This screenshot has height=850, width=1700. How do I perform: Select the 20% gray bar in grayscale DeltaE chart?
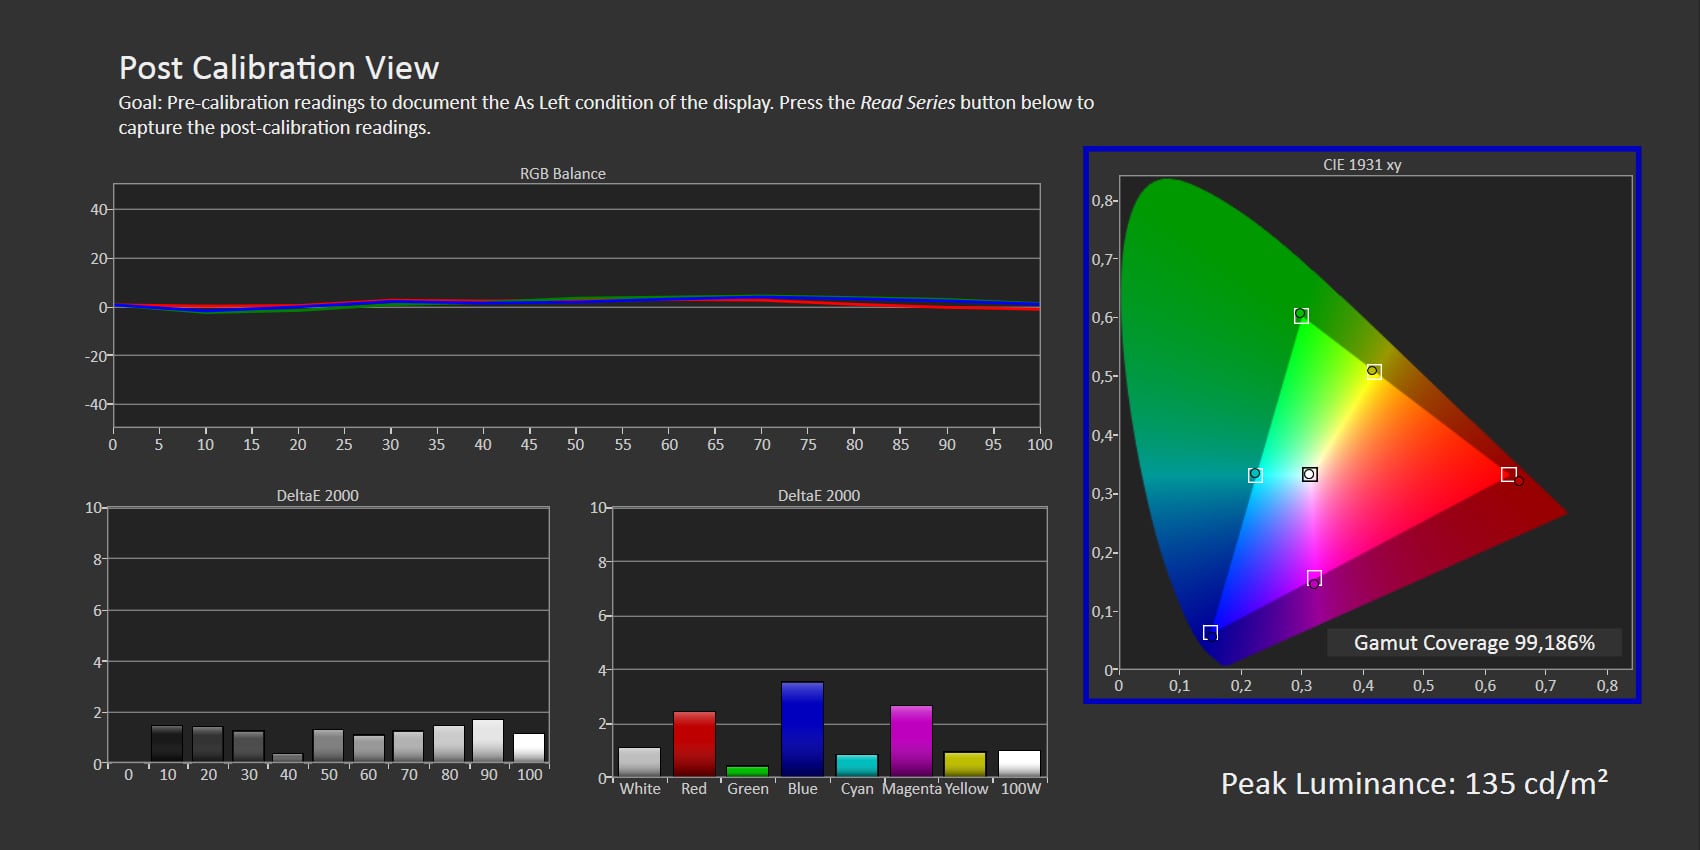[208, 744]
